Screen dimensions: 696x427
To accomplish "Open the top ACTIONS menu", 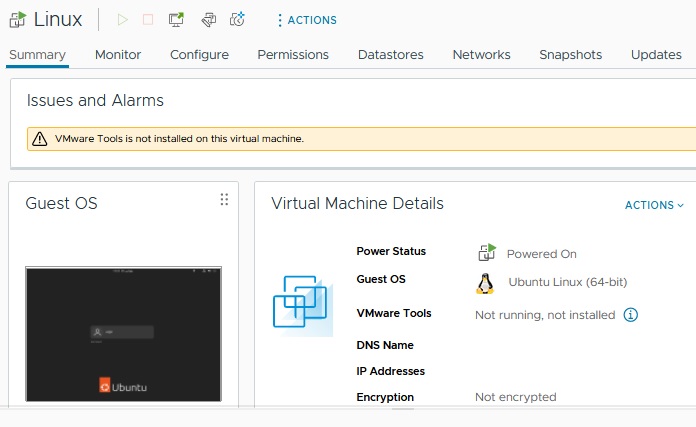I will click(306, 20).
